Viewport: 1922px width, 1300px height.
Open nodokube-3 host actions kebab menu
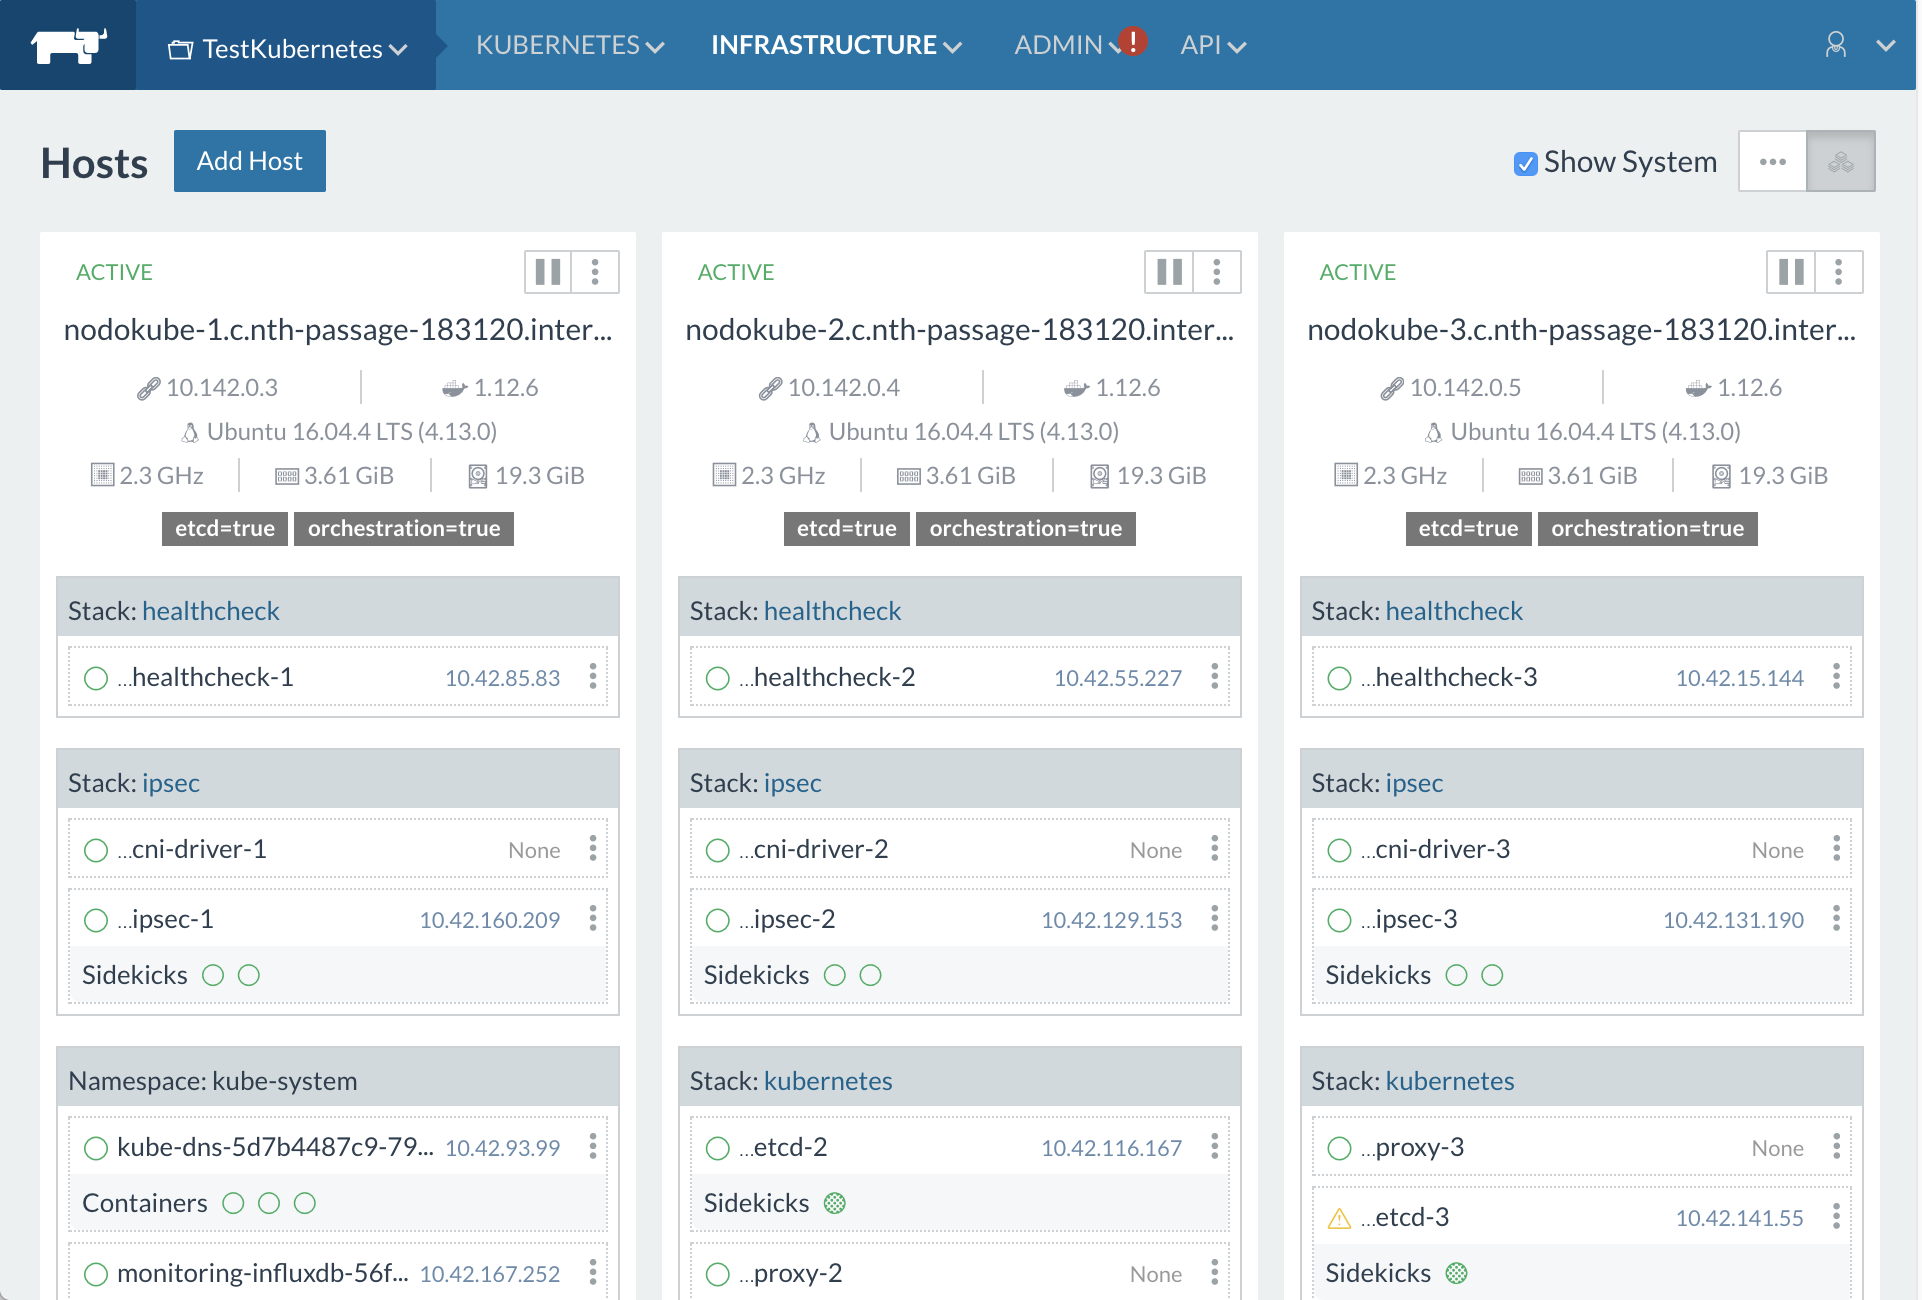click(1839, 272)
